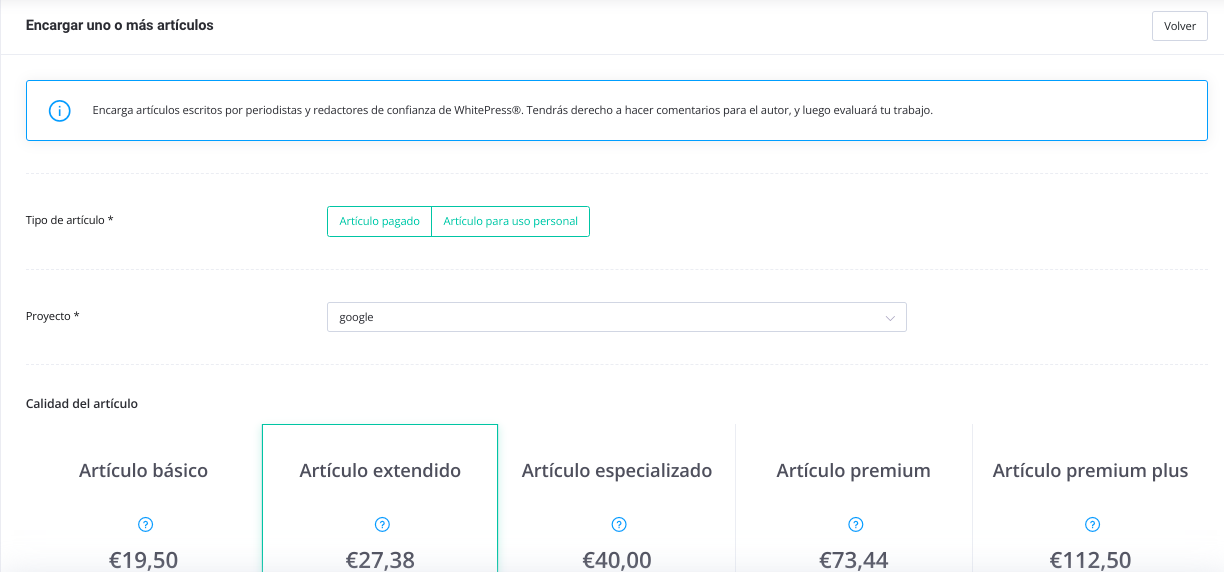
Task: Click the Proyecto dropdown chevron arrow
Action: [x=890, y=318]
